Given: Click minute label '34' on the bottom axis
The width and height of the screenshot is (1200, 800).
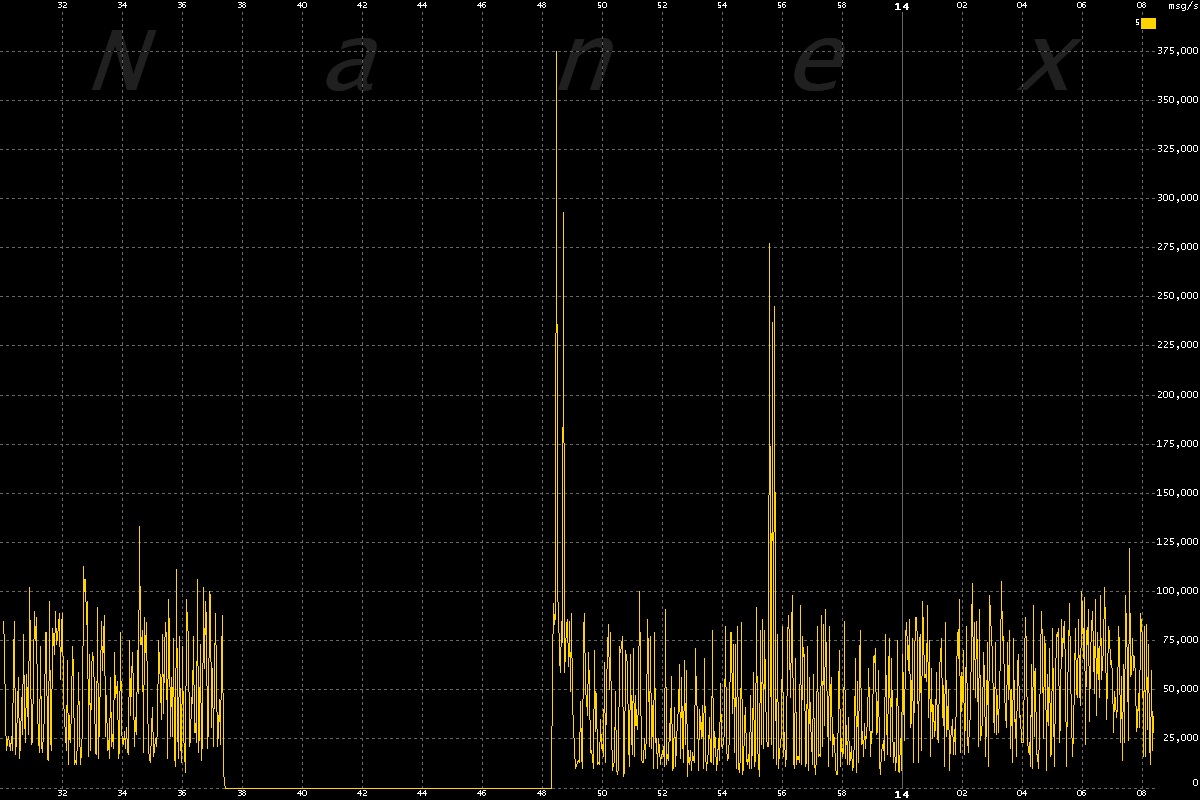Looking at the screenshot, I should tap(122, 794).
